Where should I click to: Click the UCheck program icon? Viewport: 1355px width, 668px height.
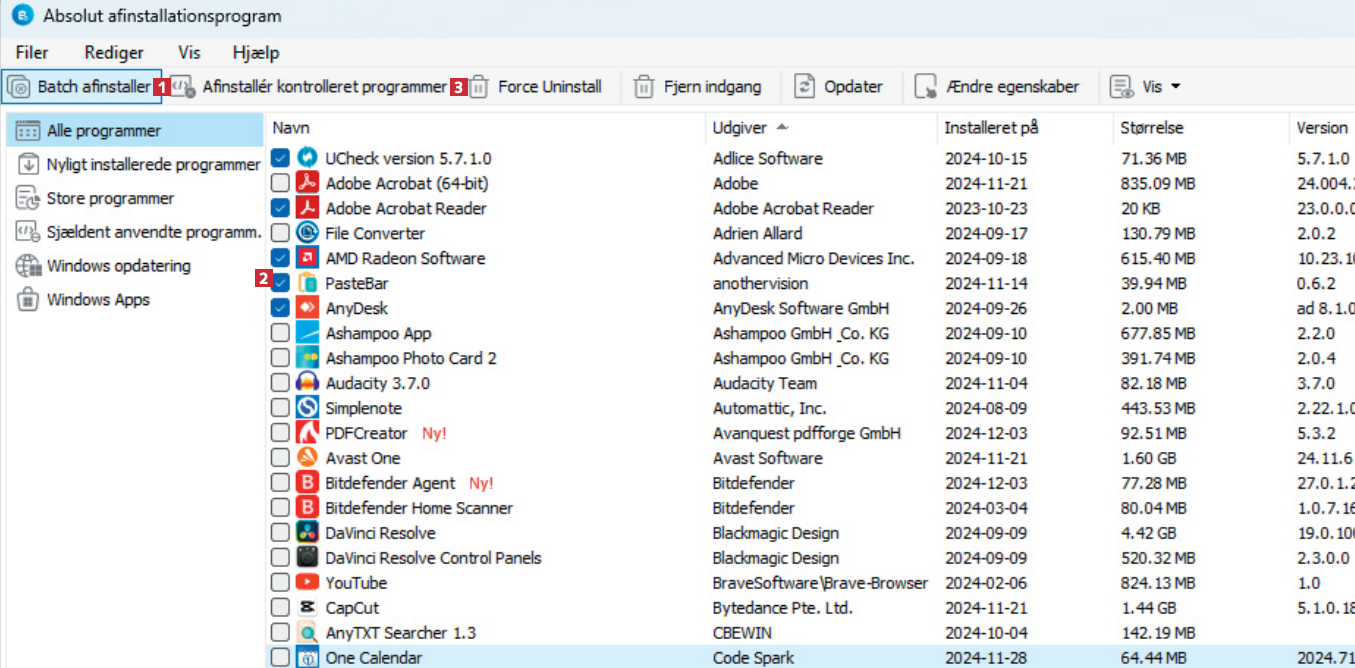pos(308,158)
